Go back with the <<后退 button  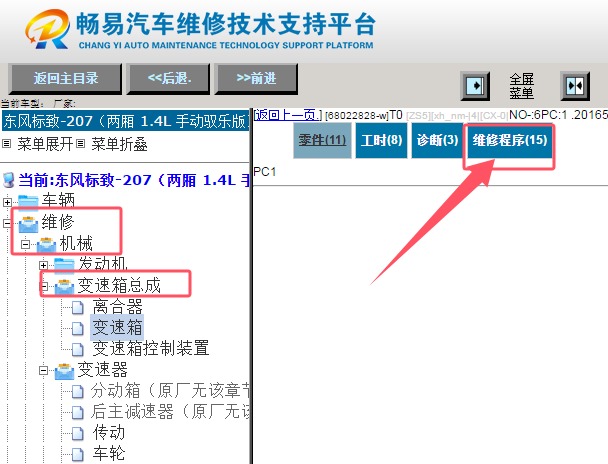[x=169, y=79]
